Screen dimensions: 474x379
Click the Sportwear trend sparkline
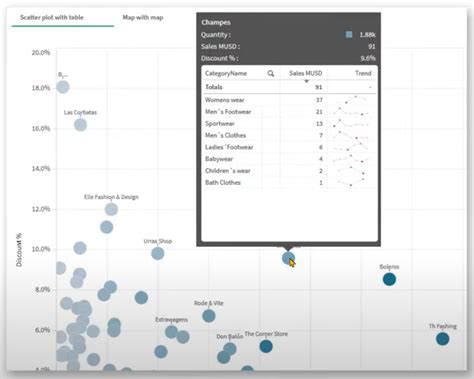(x=351, y=123)
